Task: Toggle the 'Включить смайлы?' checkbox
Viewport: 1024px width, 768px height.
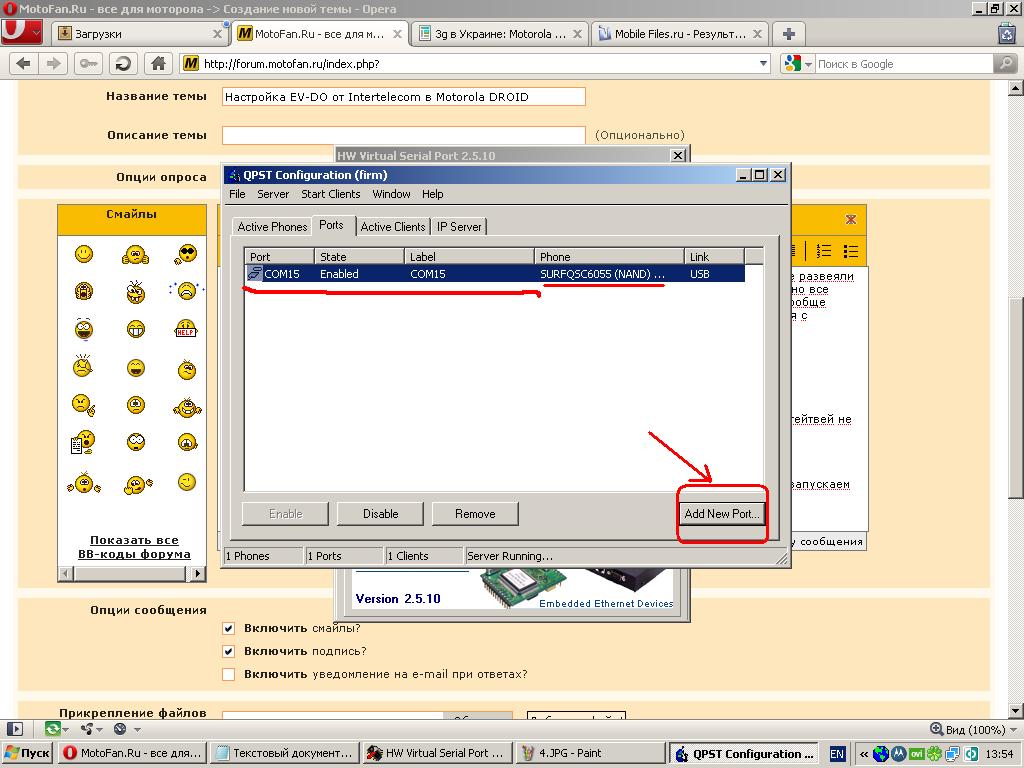Action: (229, 629)
